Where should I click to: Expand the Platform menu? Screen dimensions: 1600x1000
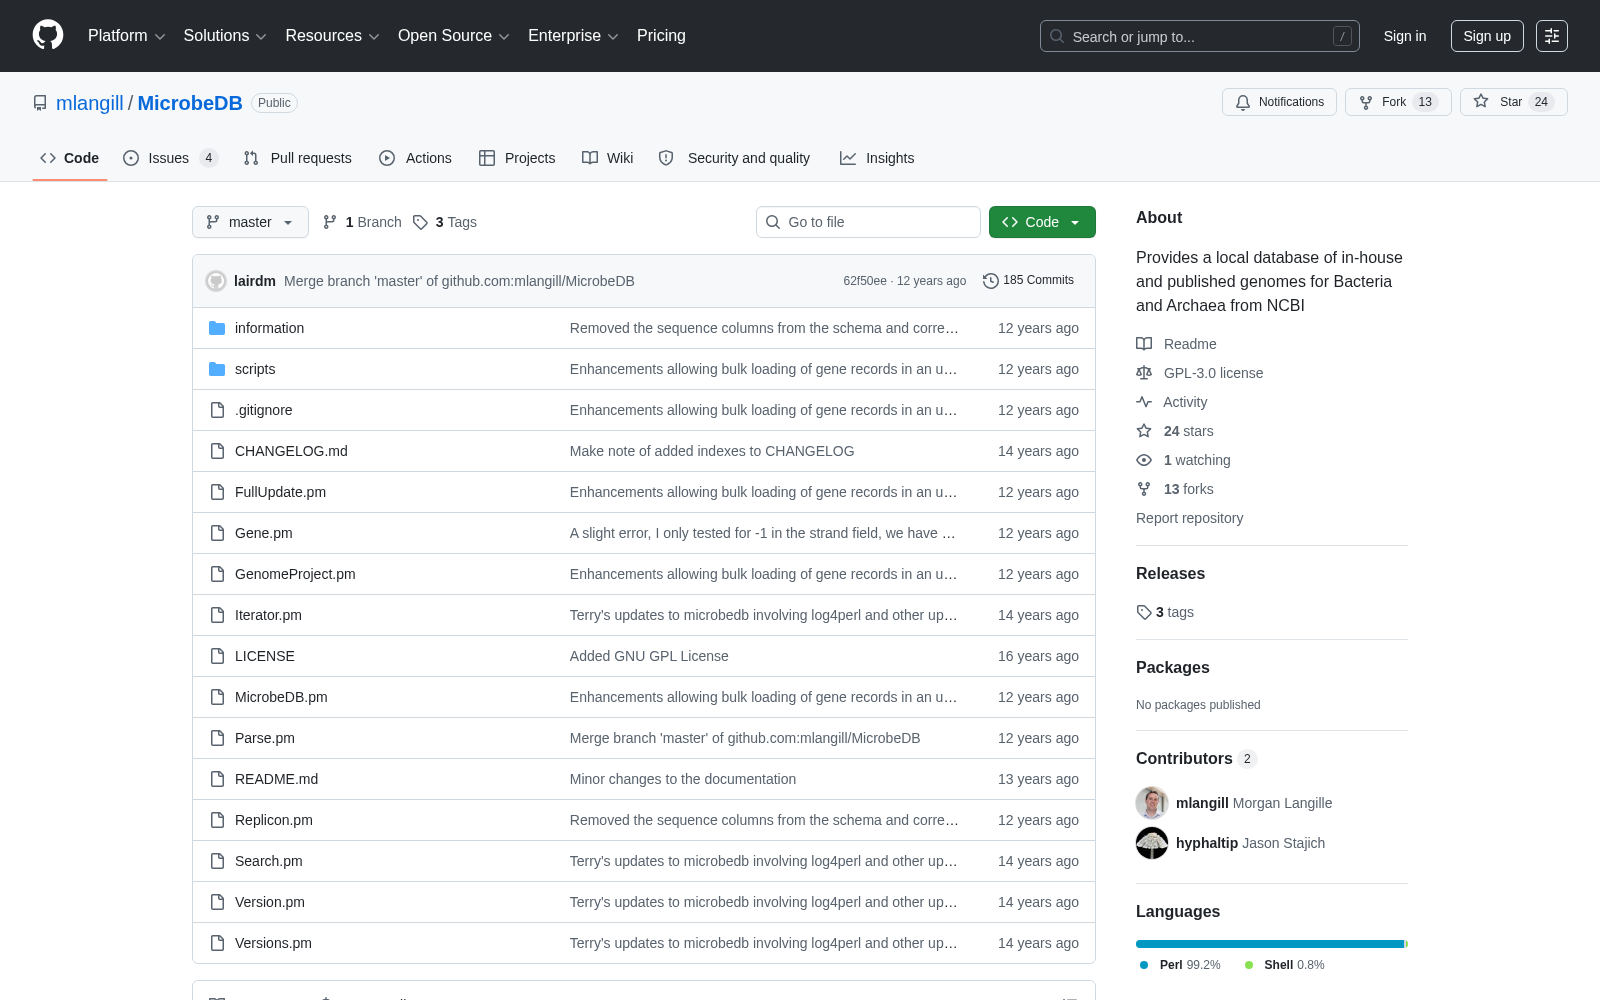126,36
